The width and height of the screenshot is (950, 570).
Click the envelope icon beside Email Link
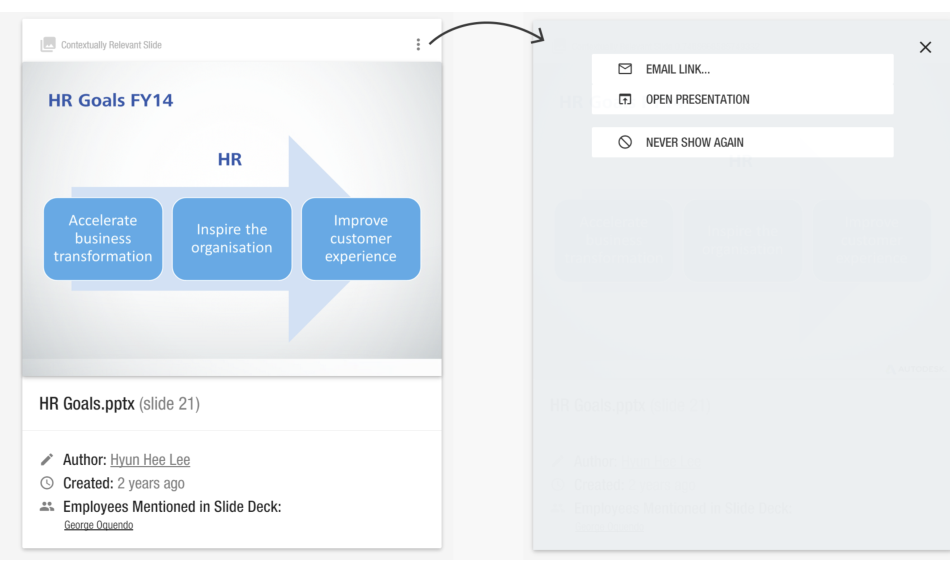pos(625,69)
